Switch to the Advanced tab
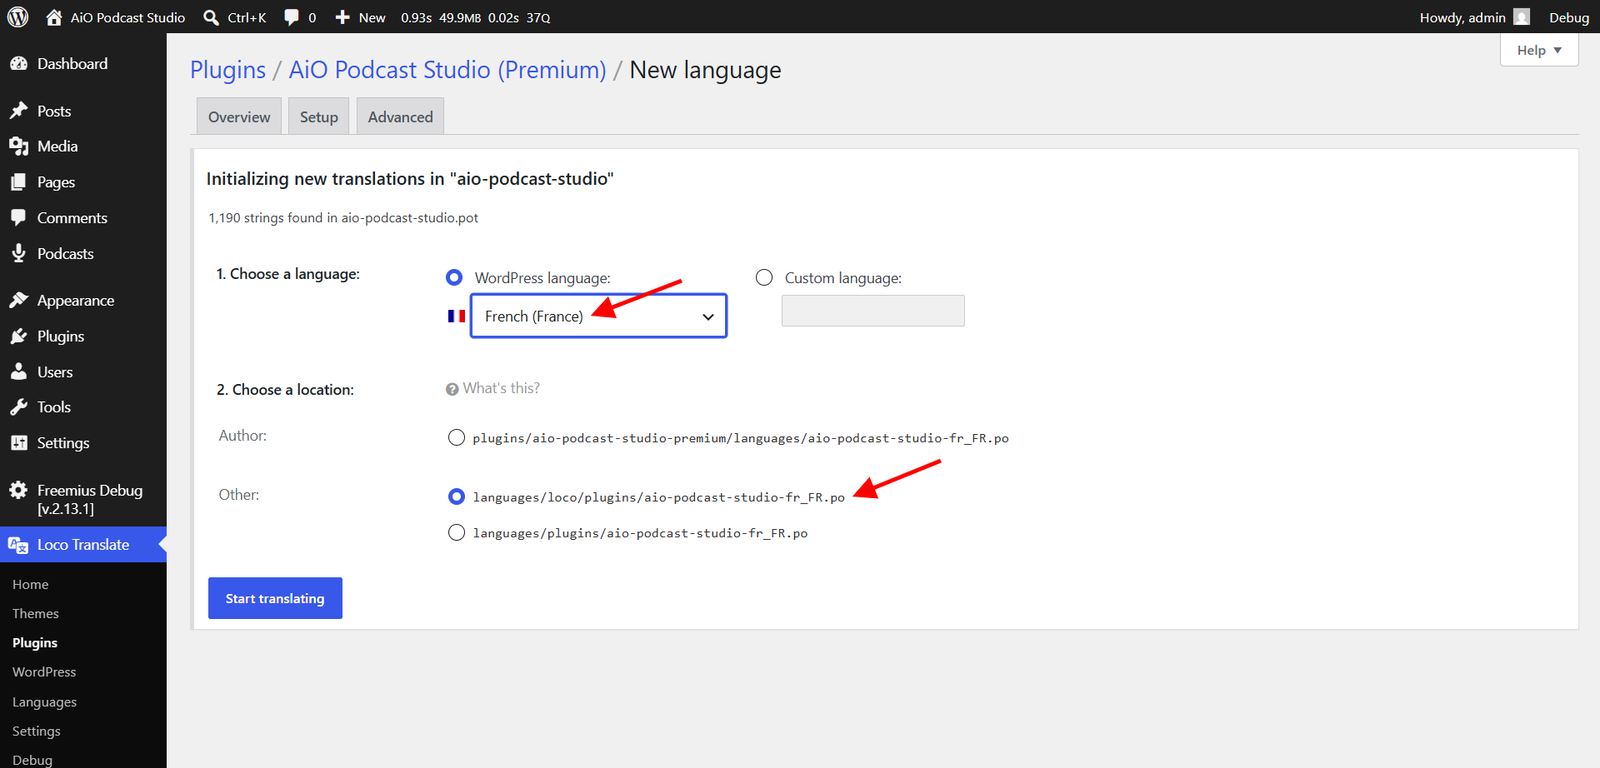The width and height of the screenshot is (1600, 768). point(400,116)
